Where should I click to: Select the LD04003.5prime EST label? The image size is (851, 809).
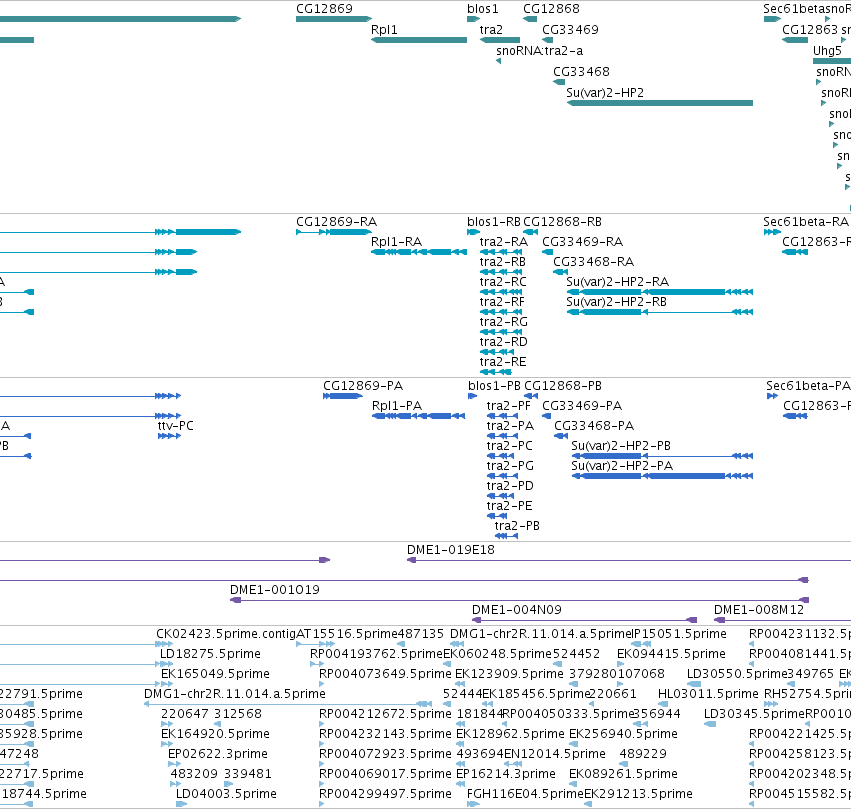tap(226, 794)
